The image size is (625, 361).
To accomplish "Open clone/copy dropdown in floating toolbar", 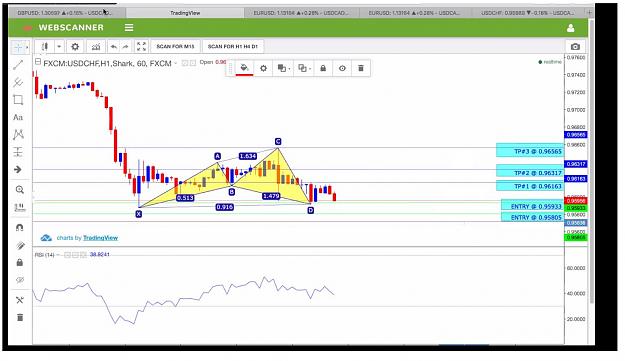I will click(304, 69).
